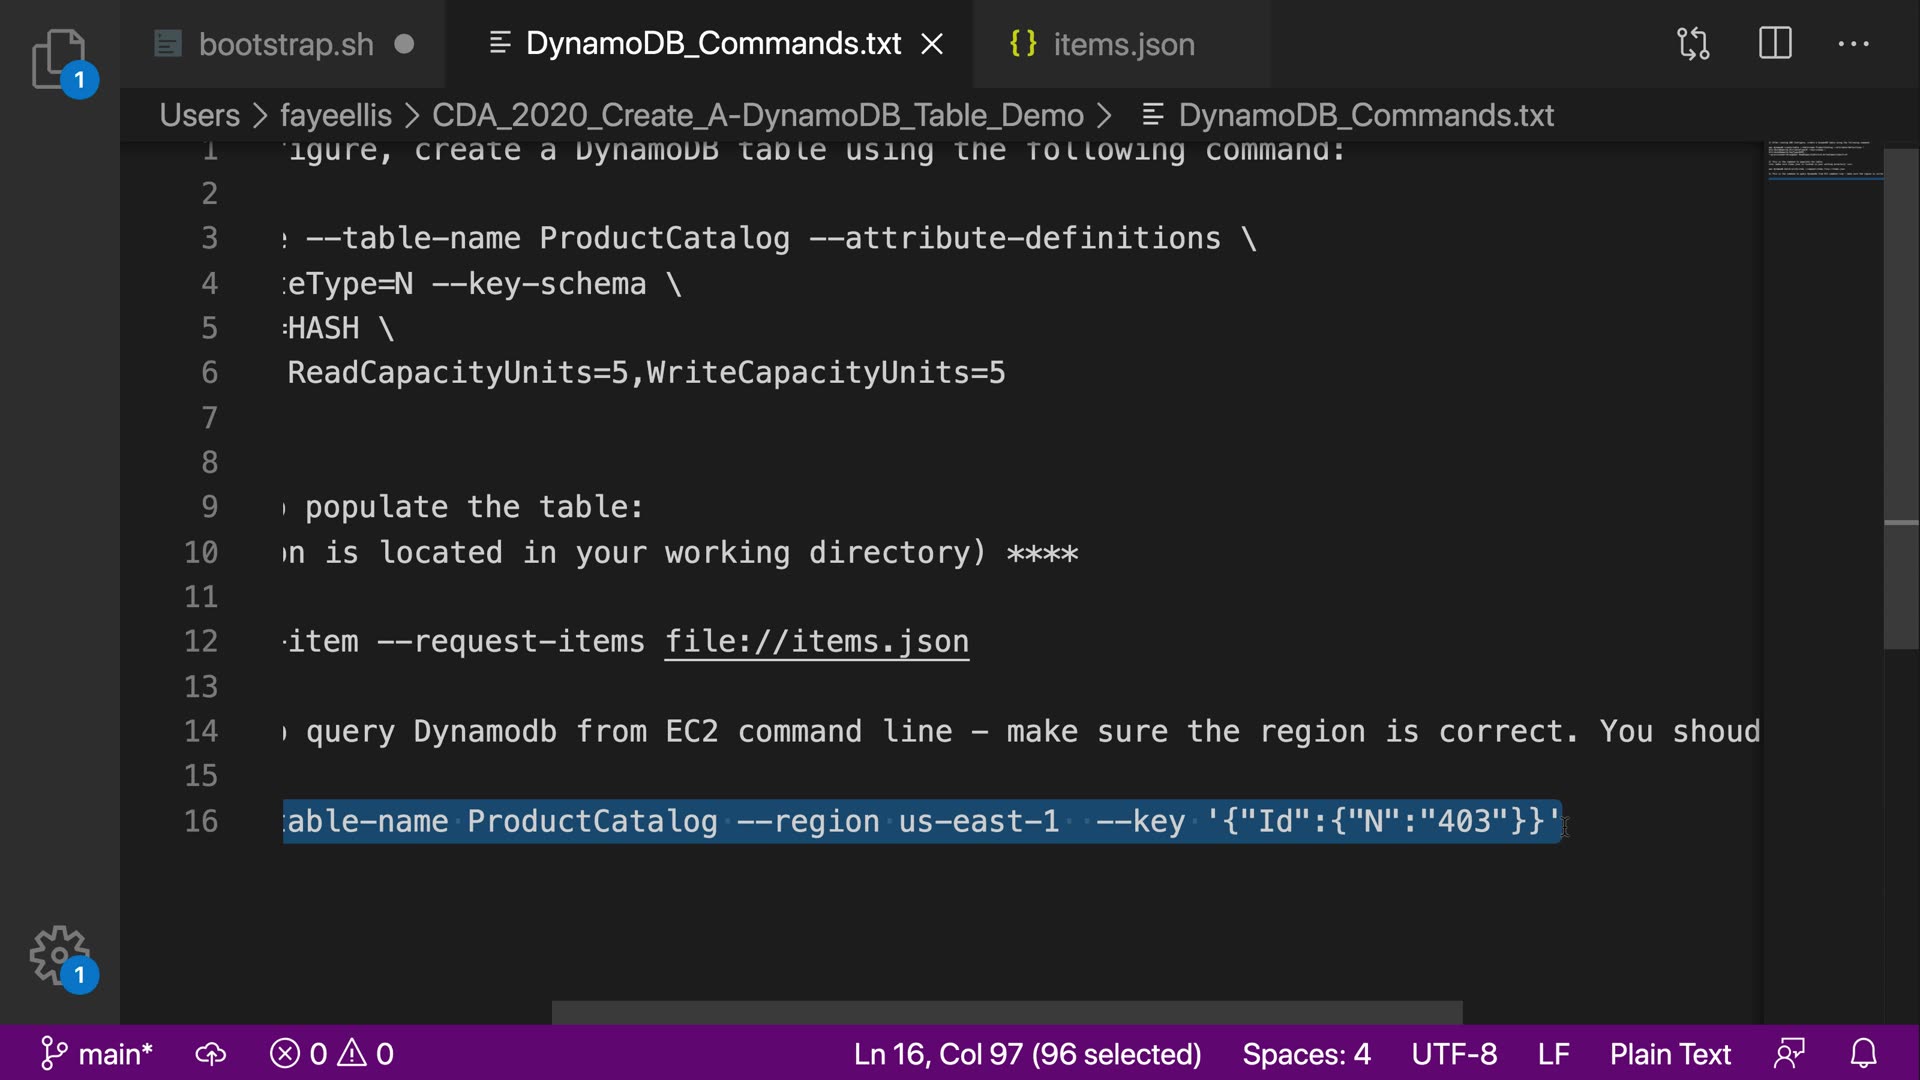Close the DynamoDB_Commands.txt tab
This screenshot has width=1920, height=1080.
pos(932,44)
